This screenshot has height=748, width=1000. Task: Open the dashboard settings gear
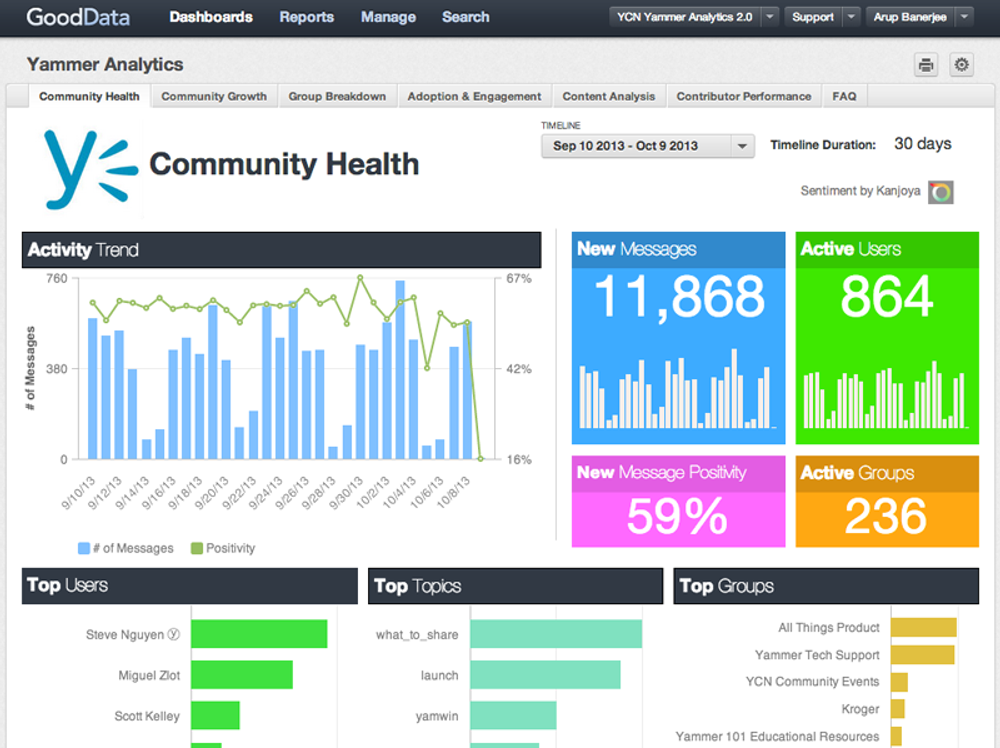tap(961, 64)
